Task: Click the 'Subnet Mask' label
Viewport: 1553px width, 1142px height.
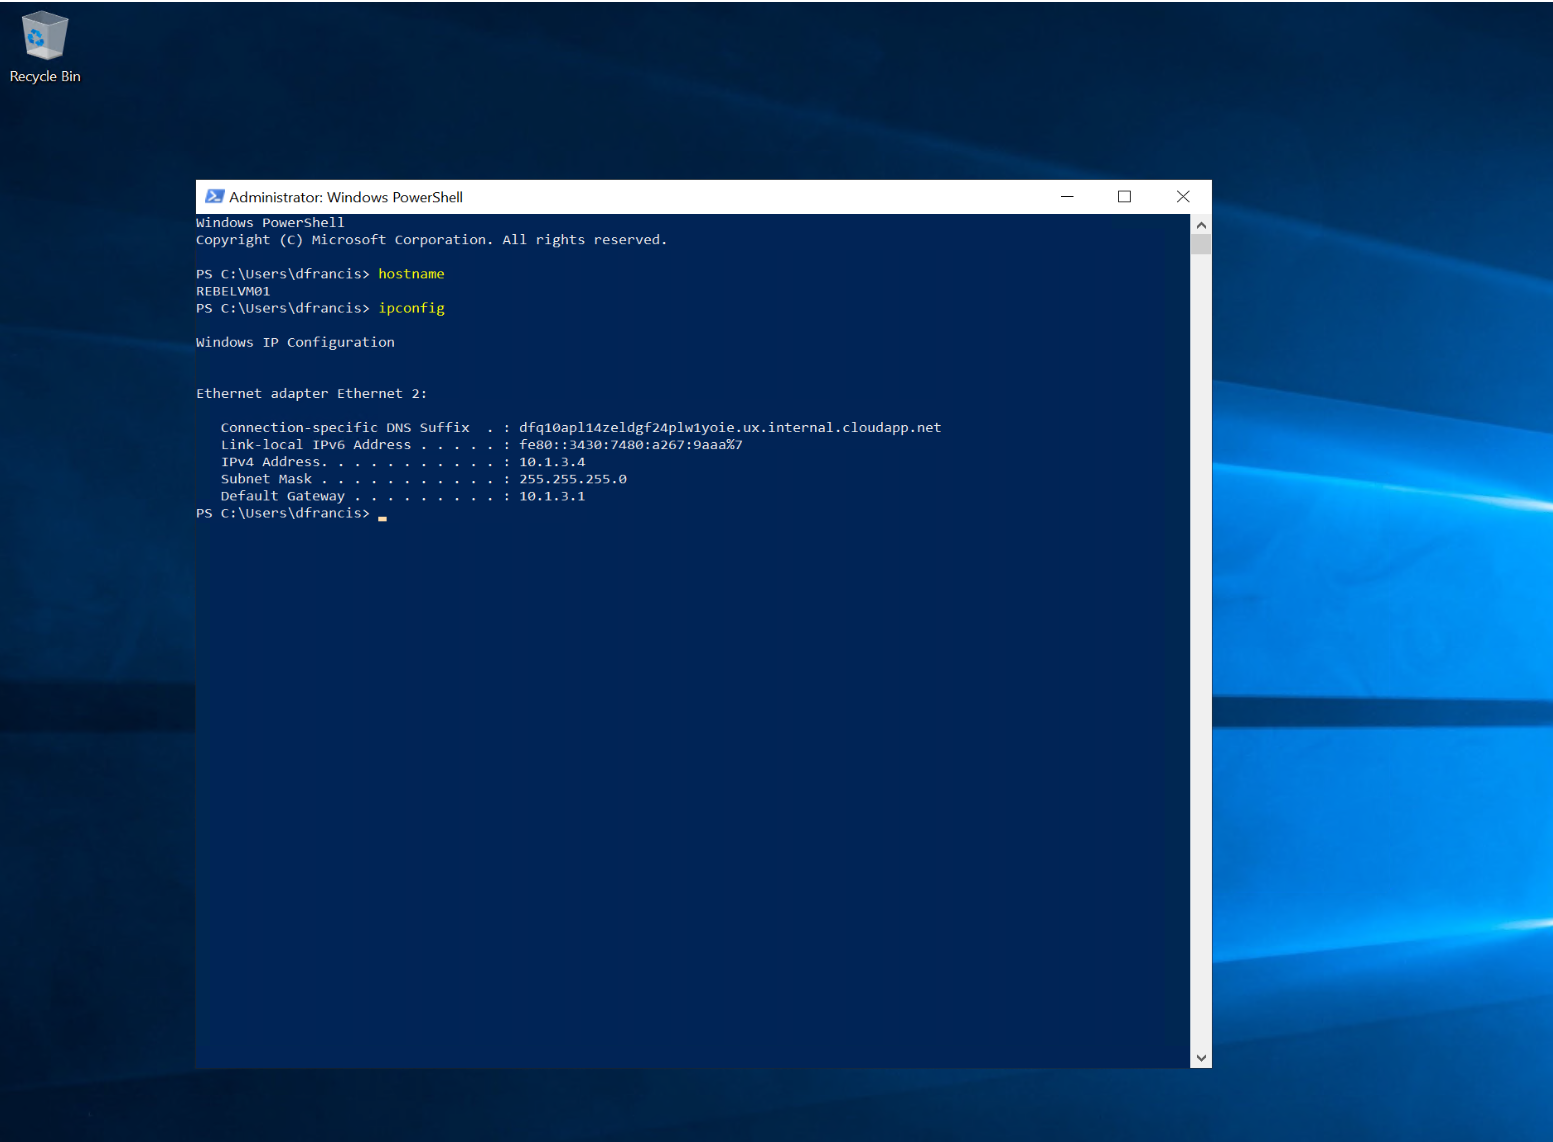Action: coord(266,479)
